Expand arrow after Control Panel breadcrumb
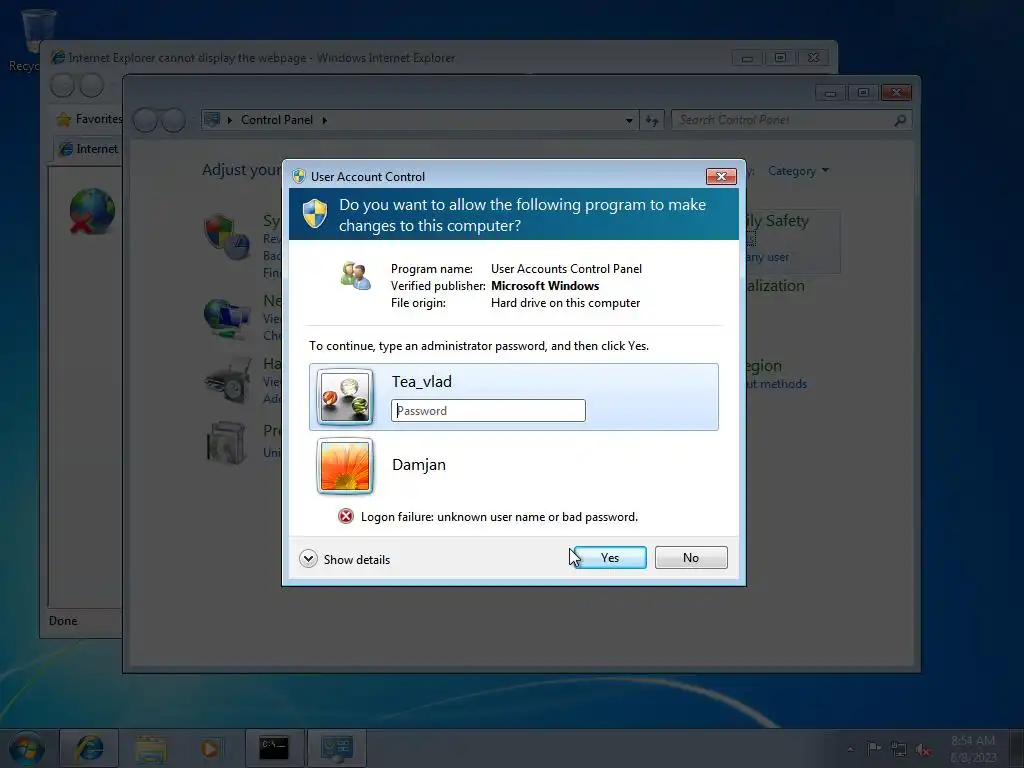The image size is (1024, 768). pyautogui.click(x=325, y=120)
